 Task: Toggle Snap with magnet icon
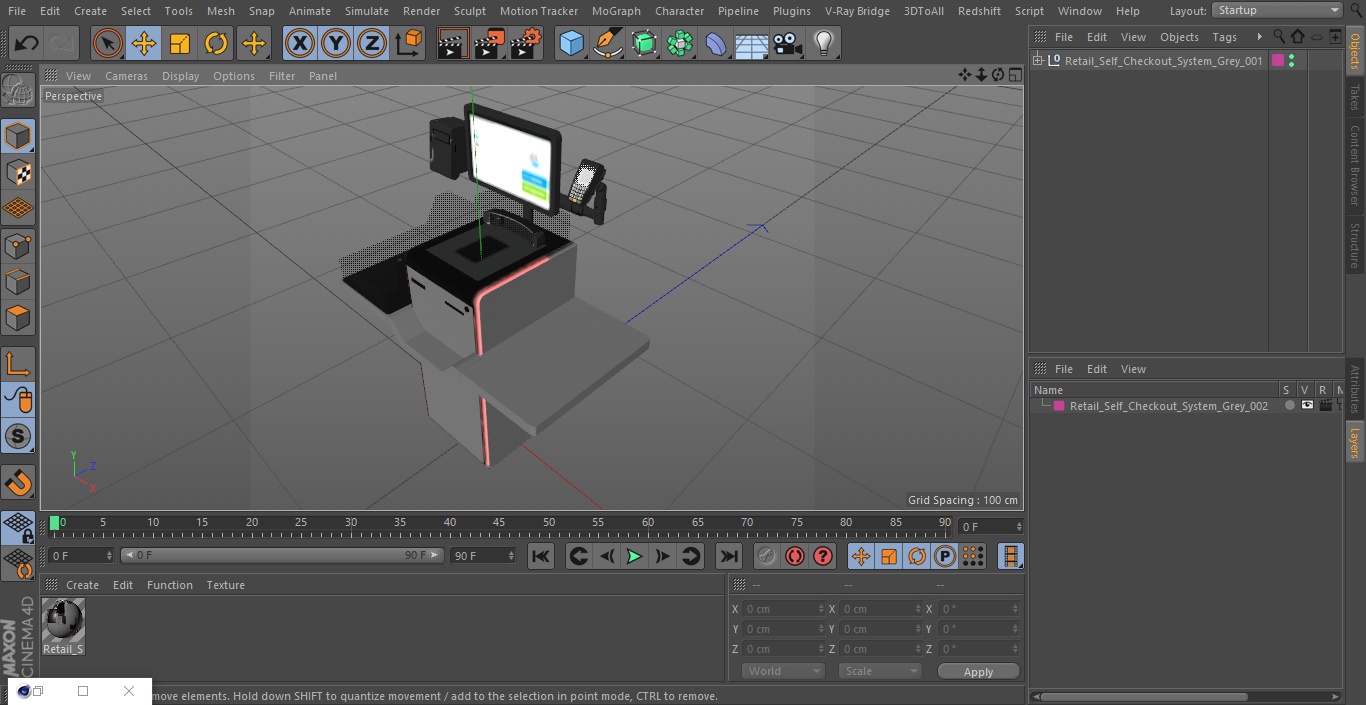18,483
